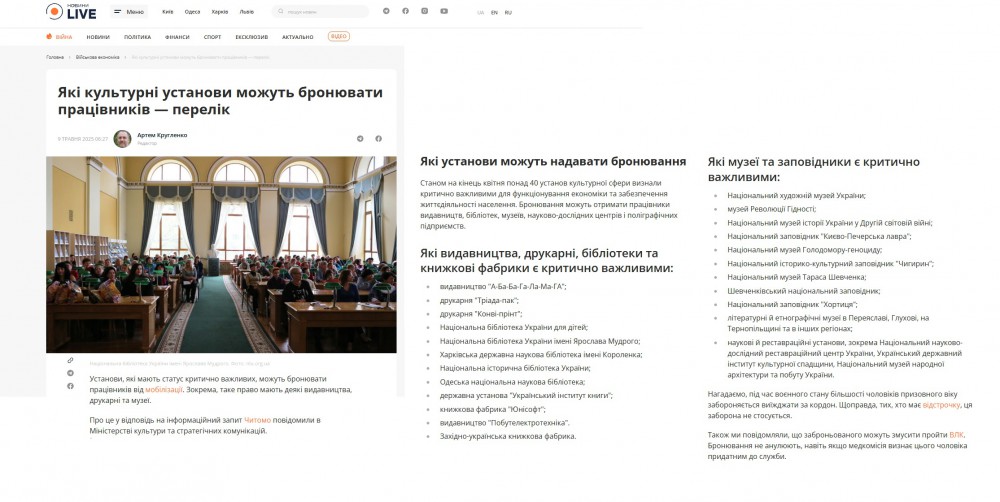Viewport: 1000px width, 502px height.
Task: Click the ВІДЕО button in the nav bar
Action: 339,36
